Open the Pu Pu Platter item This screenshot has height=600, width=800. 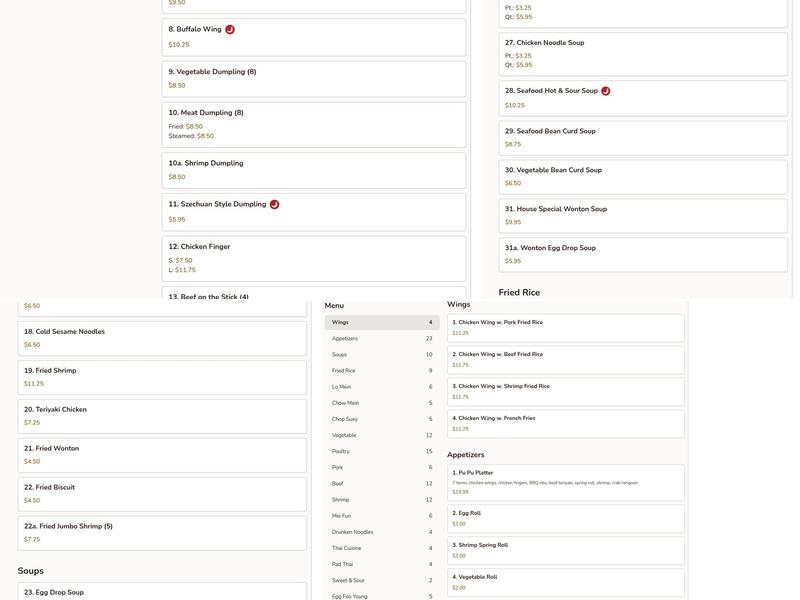pos(566,482)
